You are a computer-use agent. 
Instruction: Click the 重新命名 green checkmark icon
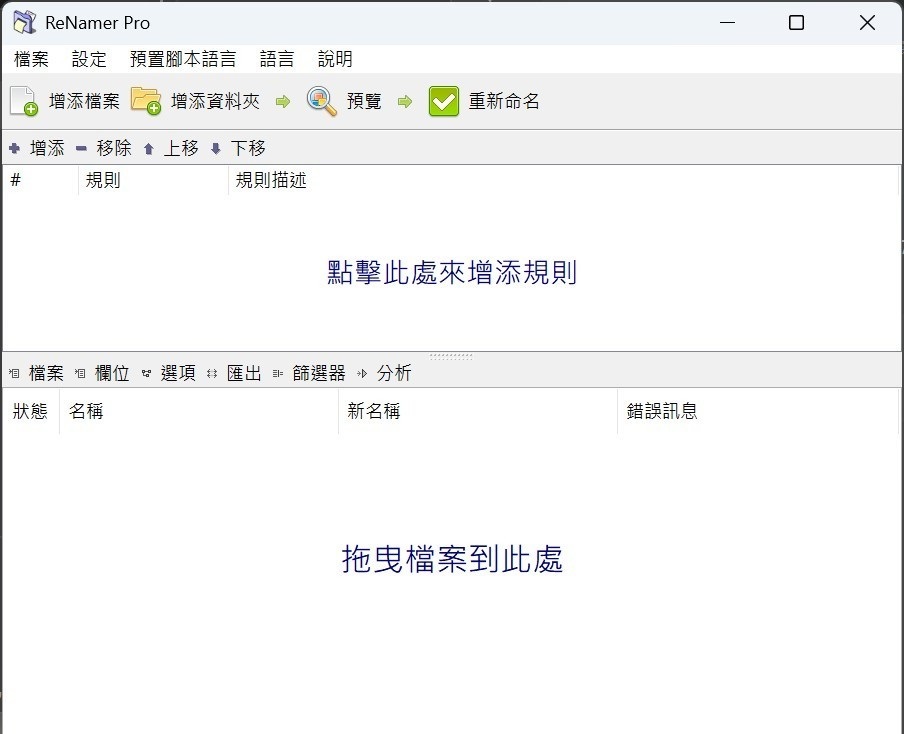click(444, 101)
